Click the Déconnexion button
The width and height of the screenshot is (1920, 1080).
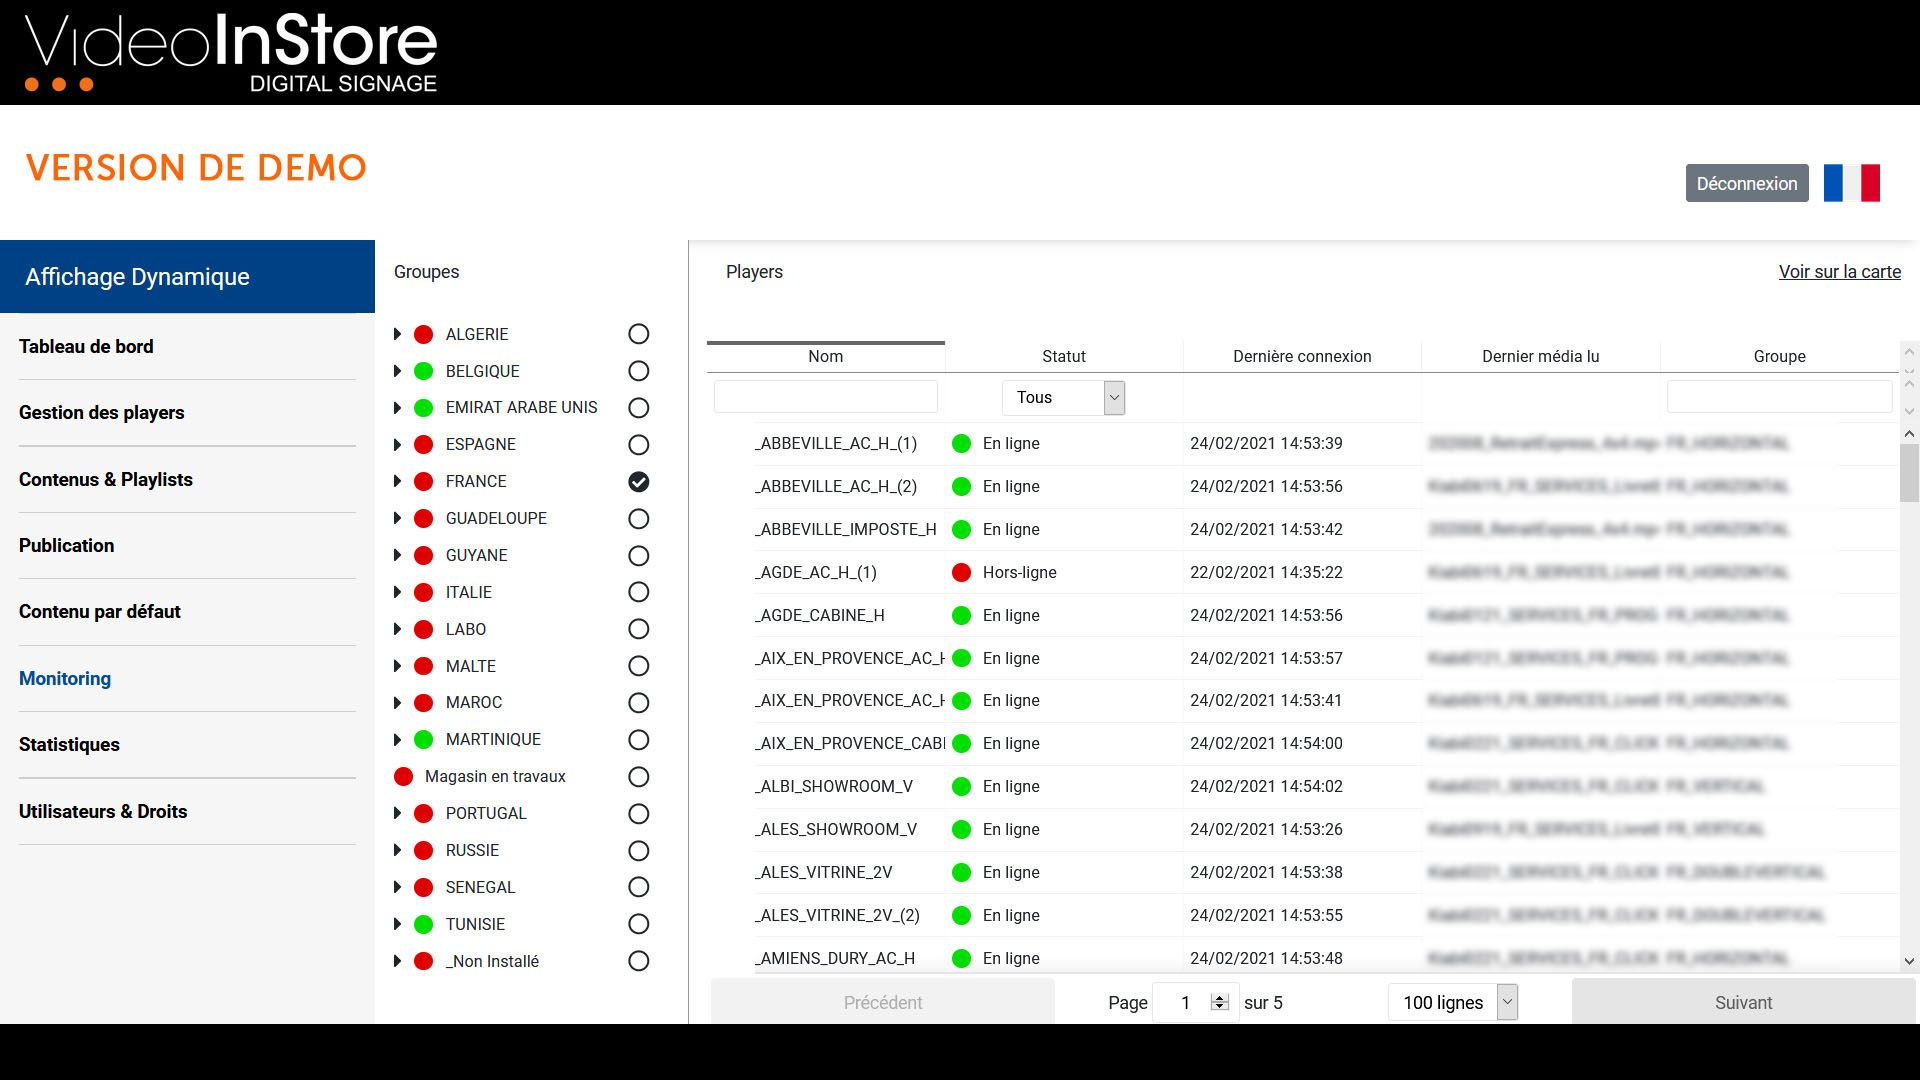[1746, 183]
